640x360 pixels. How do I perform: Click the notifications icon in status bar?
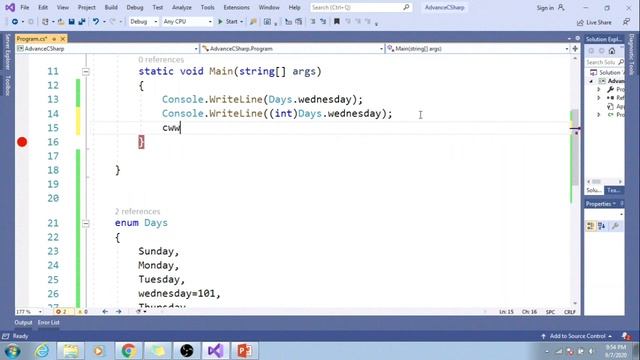[626, 336]
